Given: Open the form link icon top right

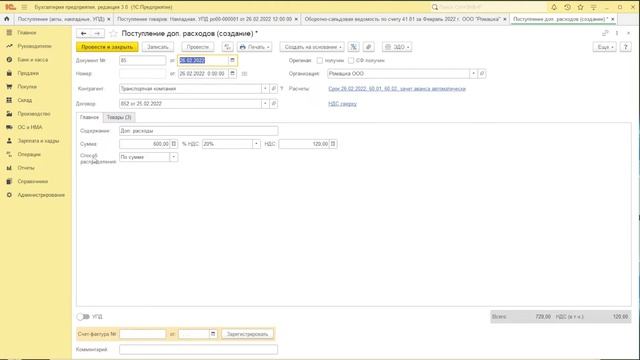Looking at the screenshot, I should click(605, 33).
